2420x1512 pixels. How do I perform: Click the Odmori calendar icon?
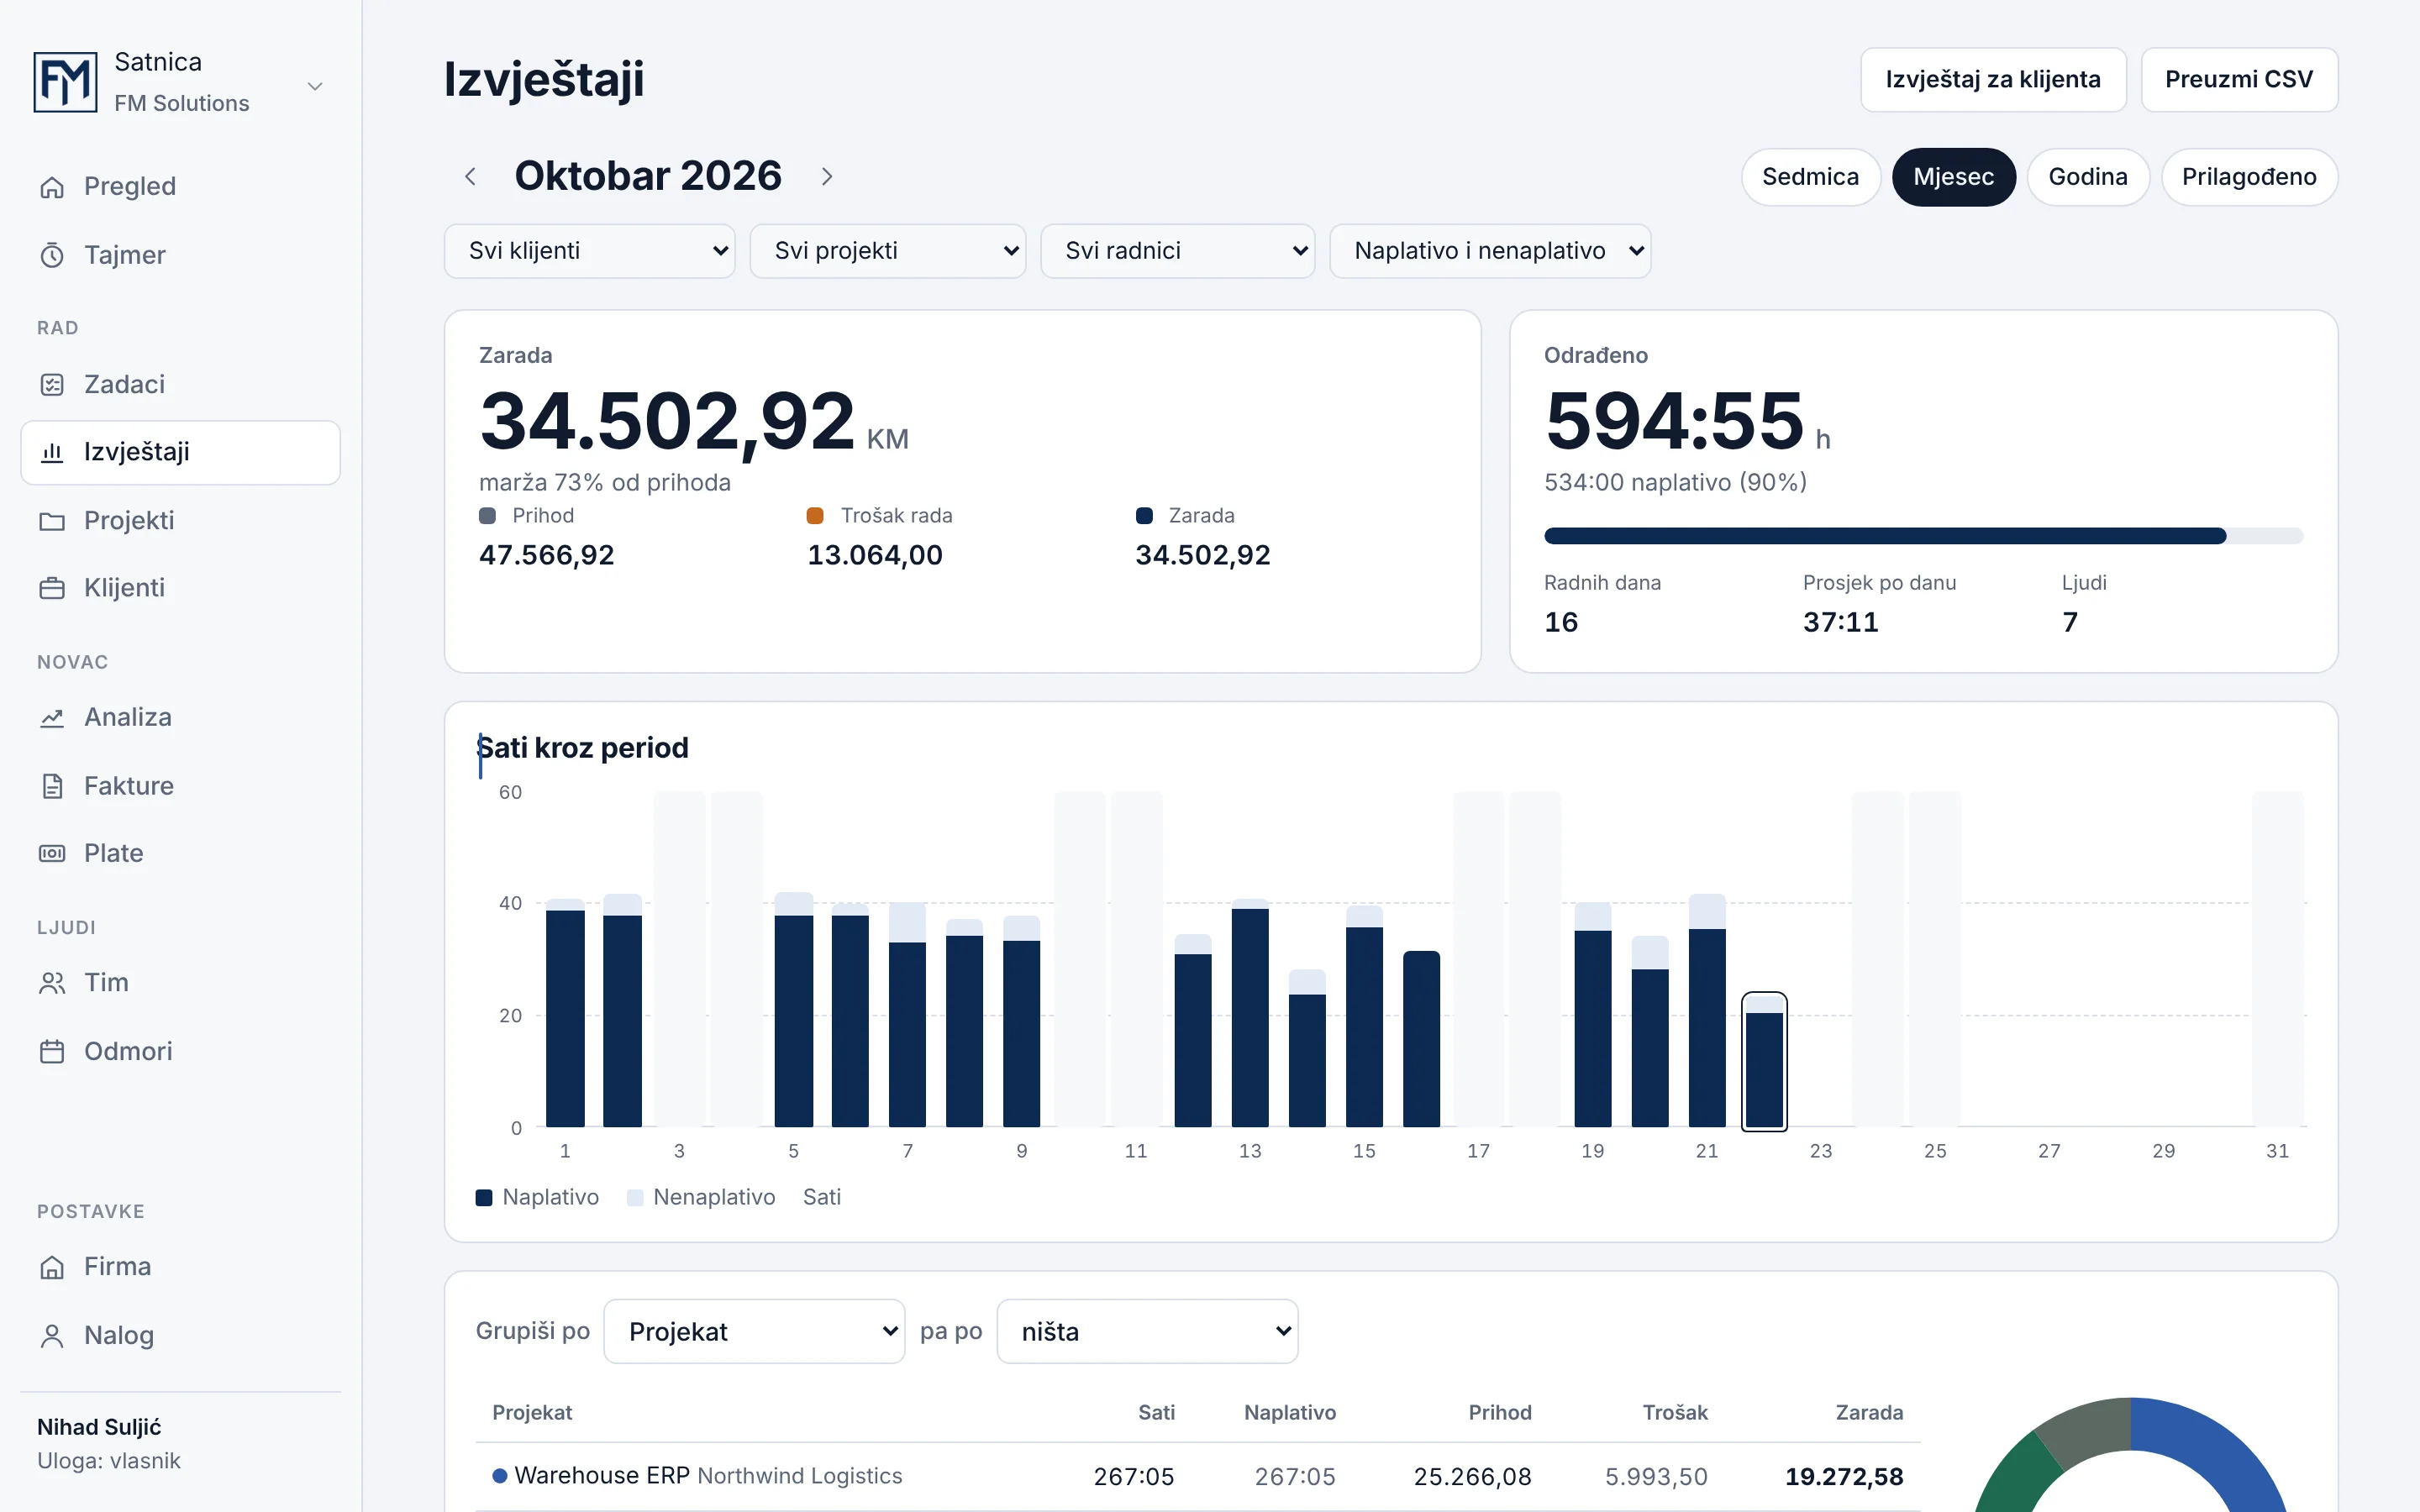(52, 1051)
